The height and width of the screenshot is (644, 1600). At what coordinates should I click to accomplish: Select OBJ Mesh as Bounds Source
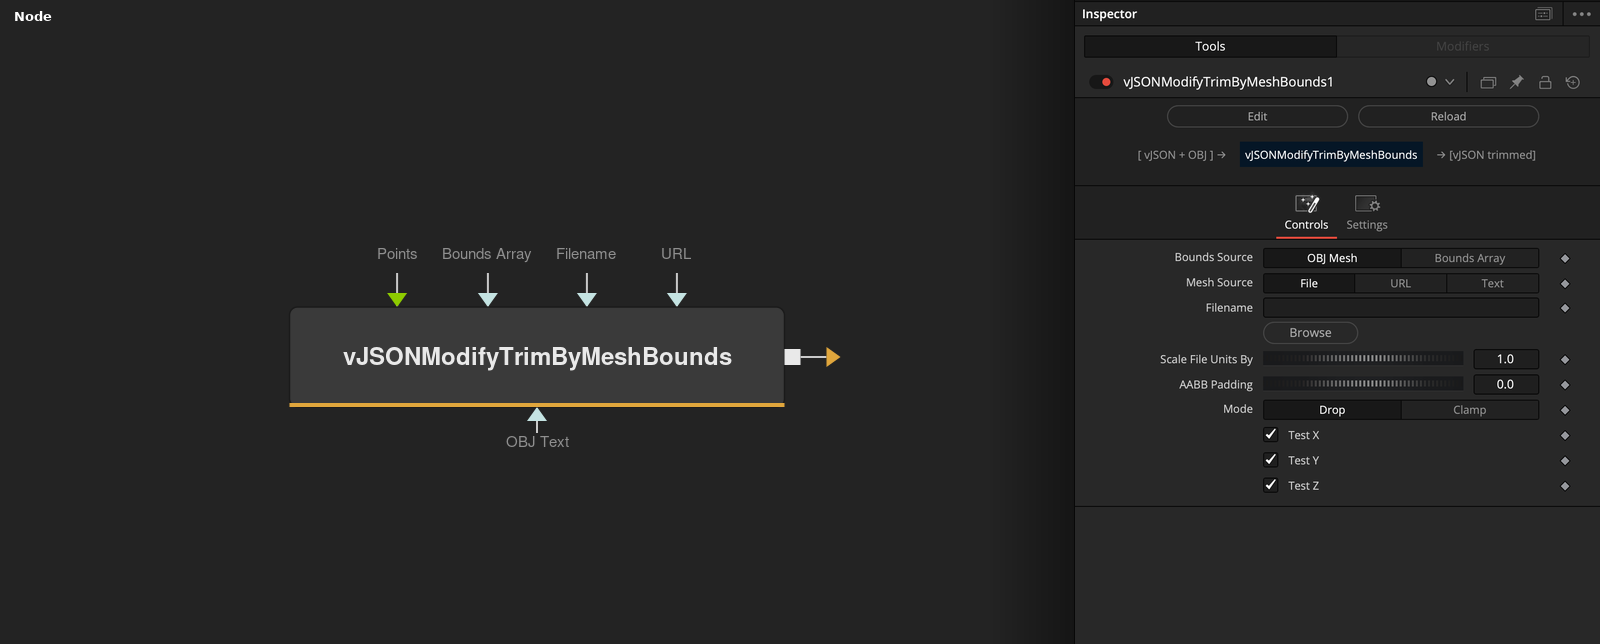(1332, 258)
